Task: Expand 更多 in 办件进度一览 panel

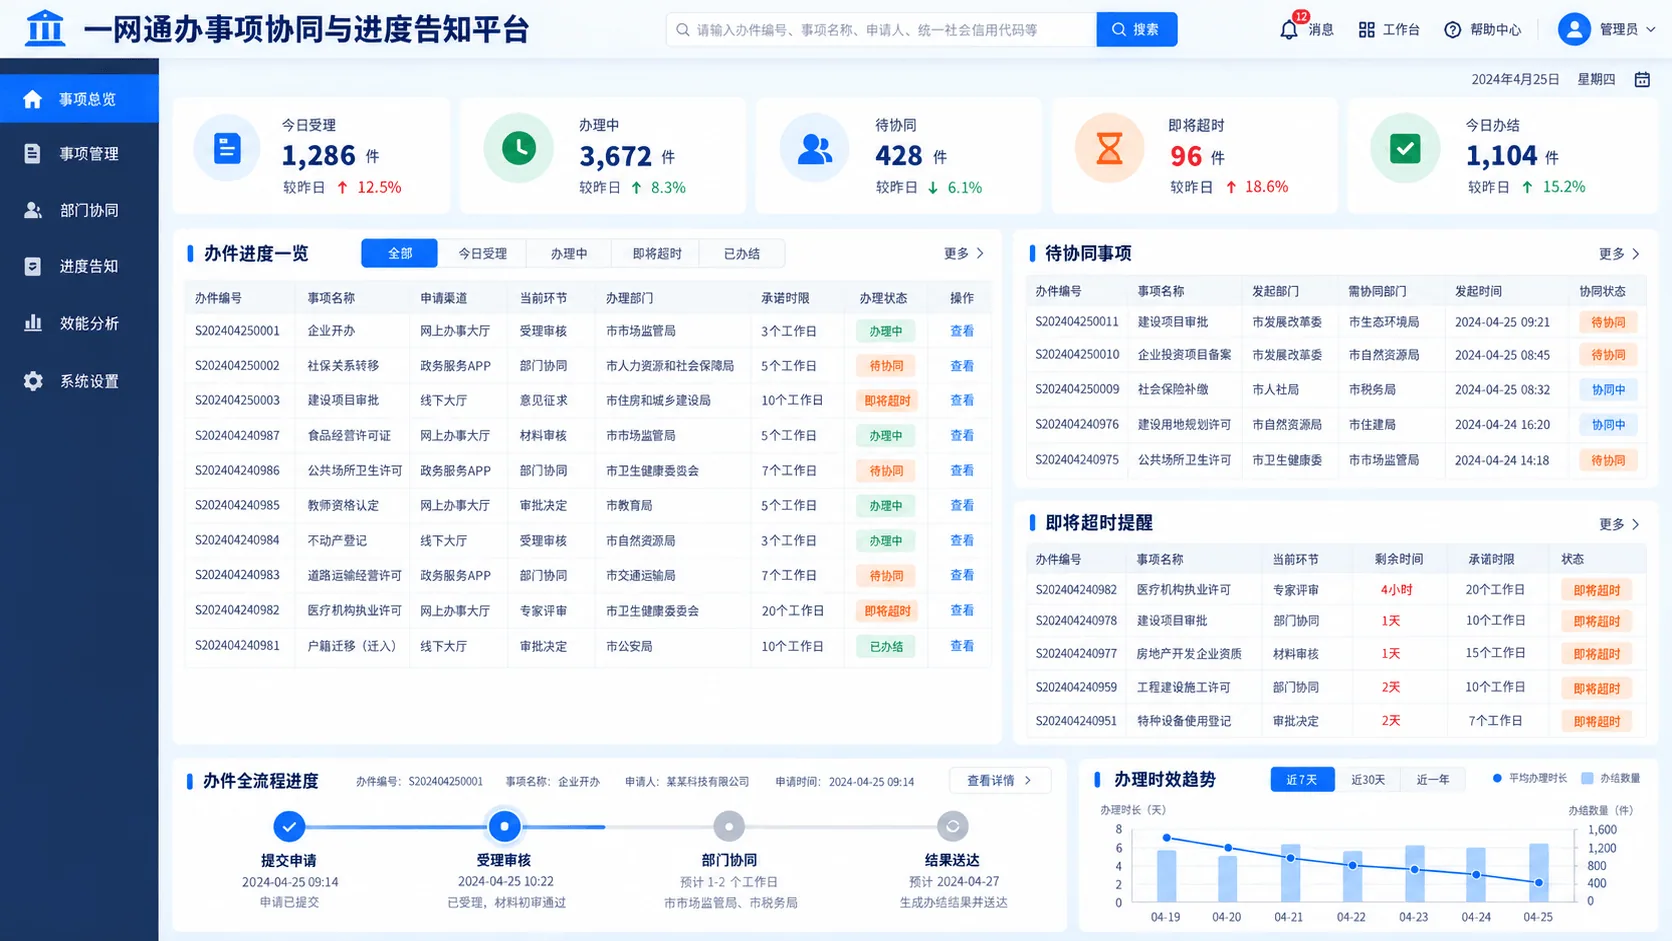Action: 964,253
